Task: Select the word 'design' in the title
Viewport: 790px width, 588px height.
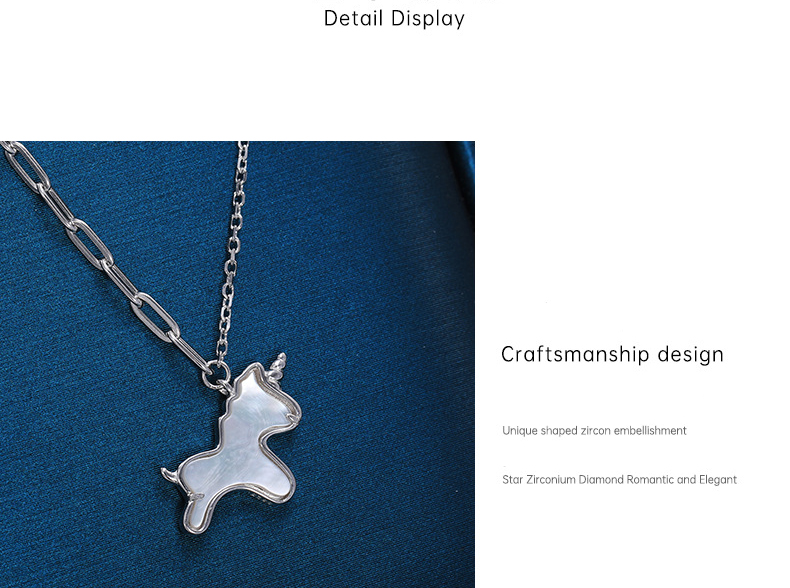Action: (691, 354)
